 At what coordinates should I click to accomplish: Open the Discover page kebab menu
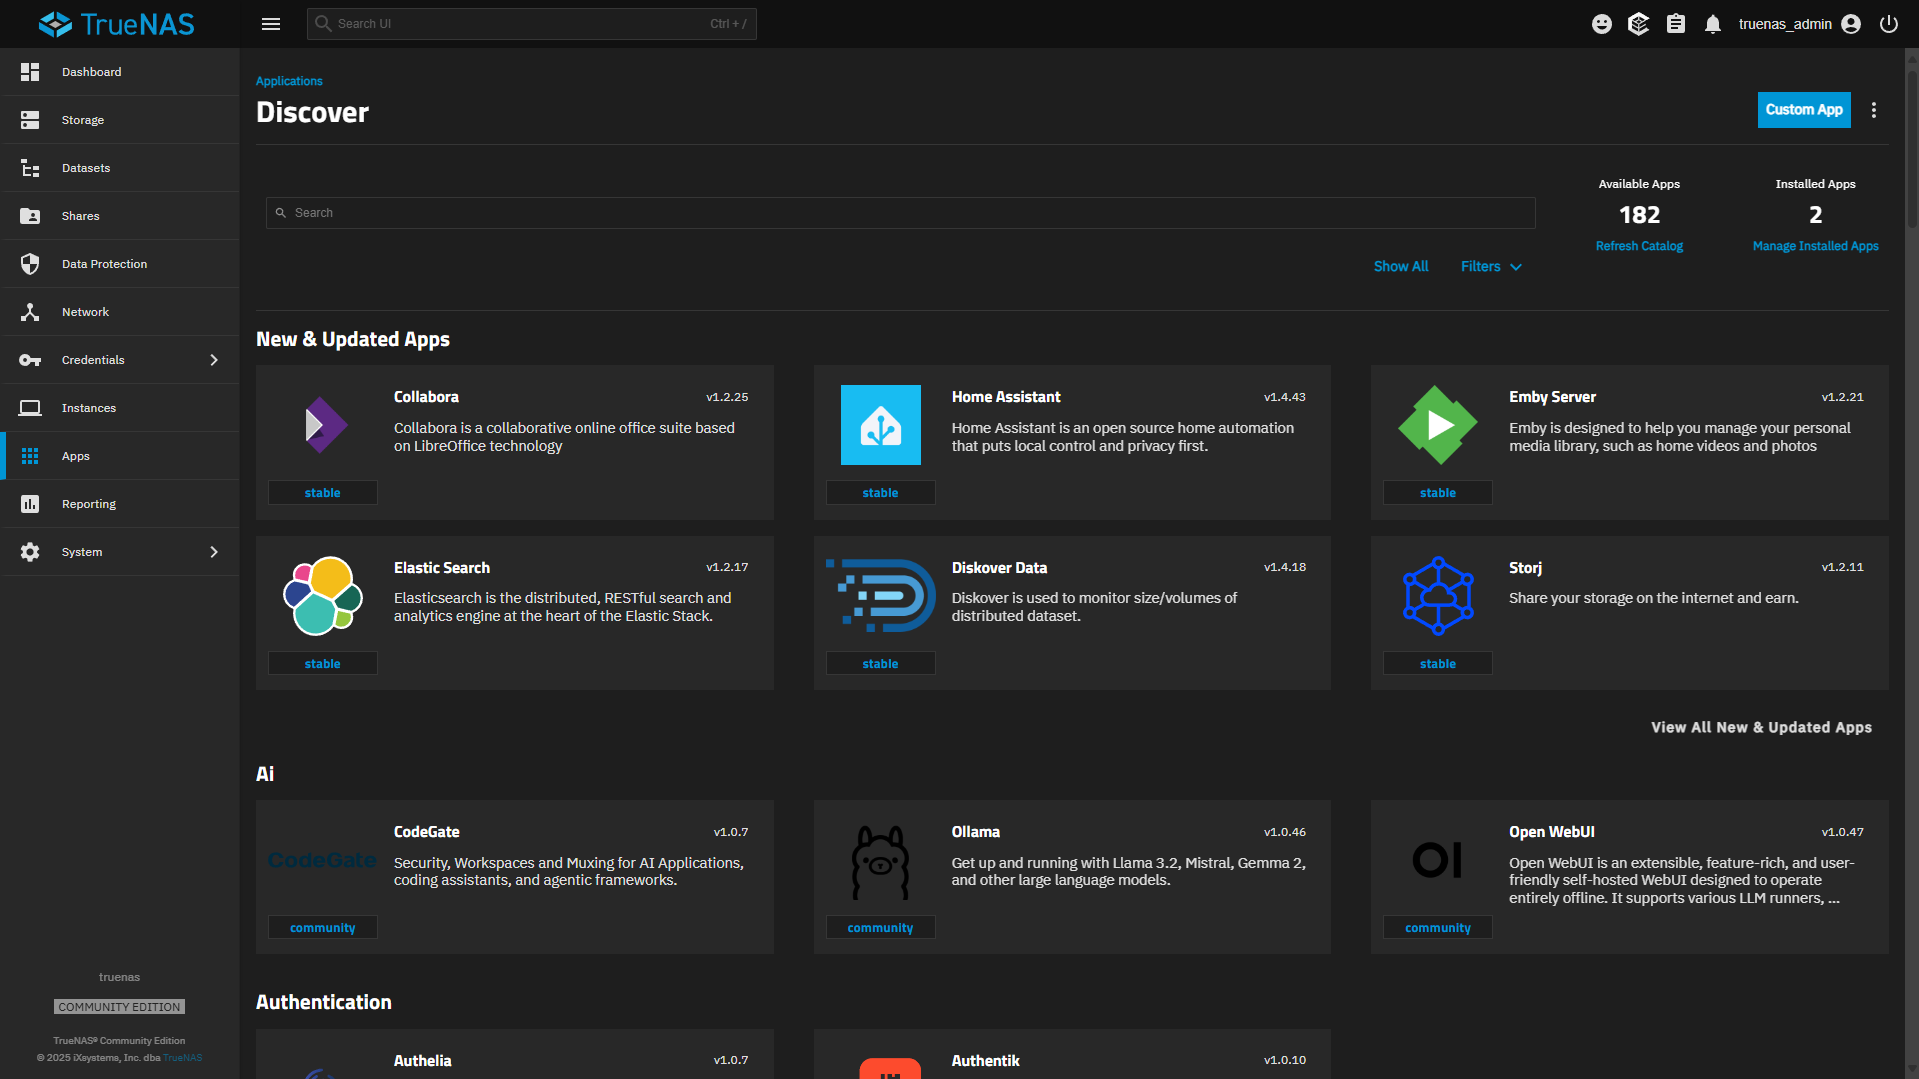coord(1874,110)
